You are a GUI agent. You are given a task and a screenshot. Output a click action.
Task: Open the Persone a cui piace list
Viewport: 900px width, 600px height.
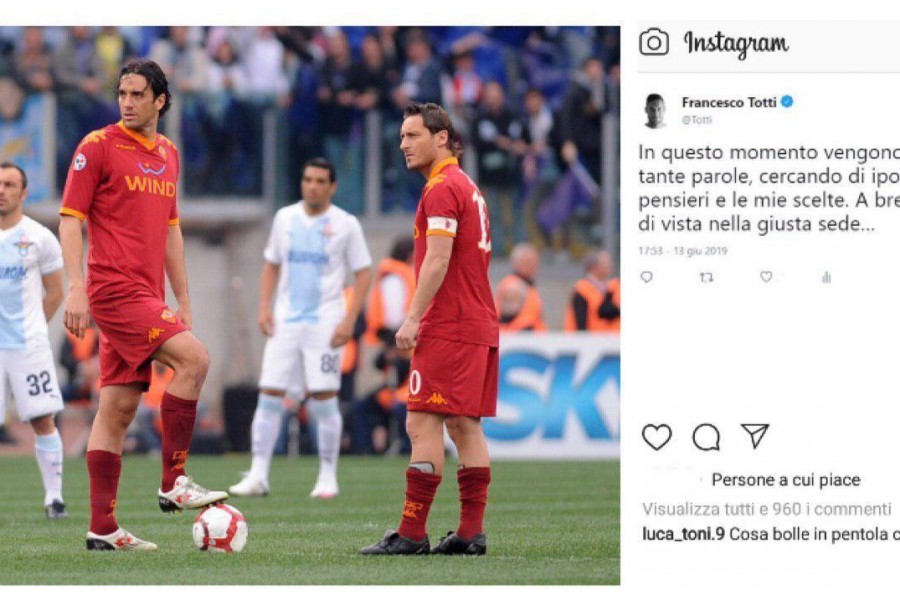tap(786, 480)
